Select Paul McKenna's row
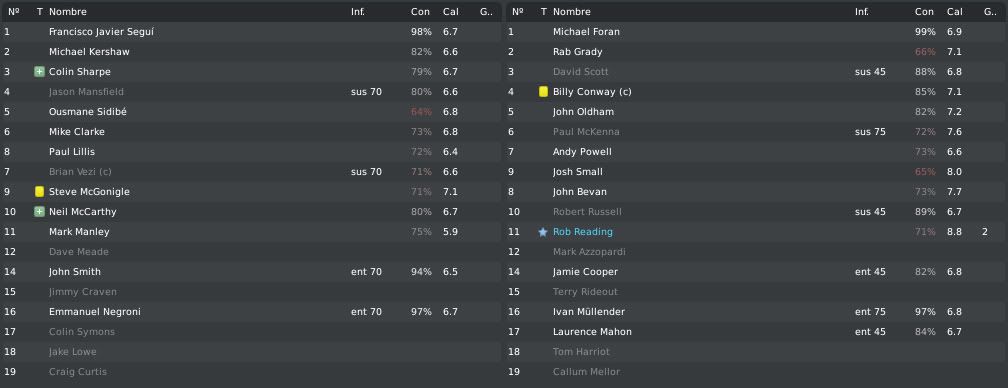 [756, 132]
